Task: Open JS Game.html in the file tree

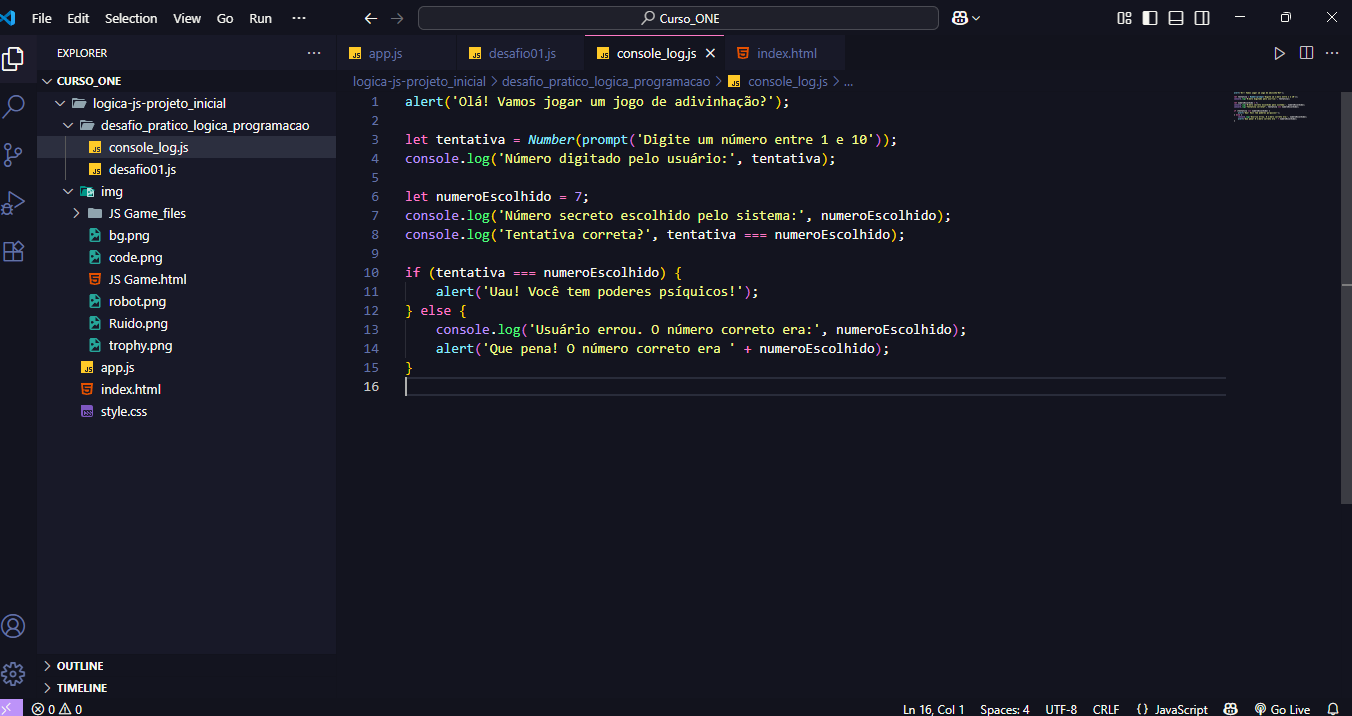Action: [186, 279]
